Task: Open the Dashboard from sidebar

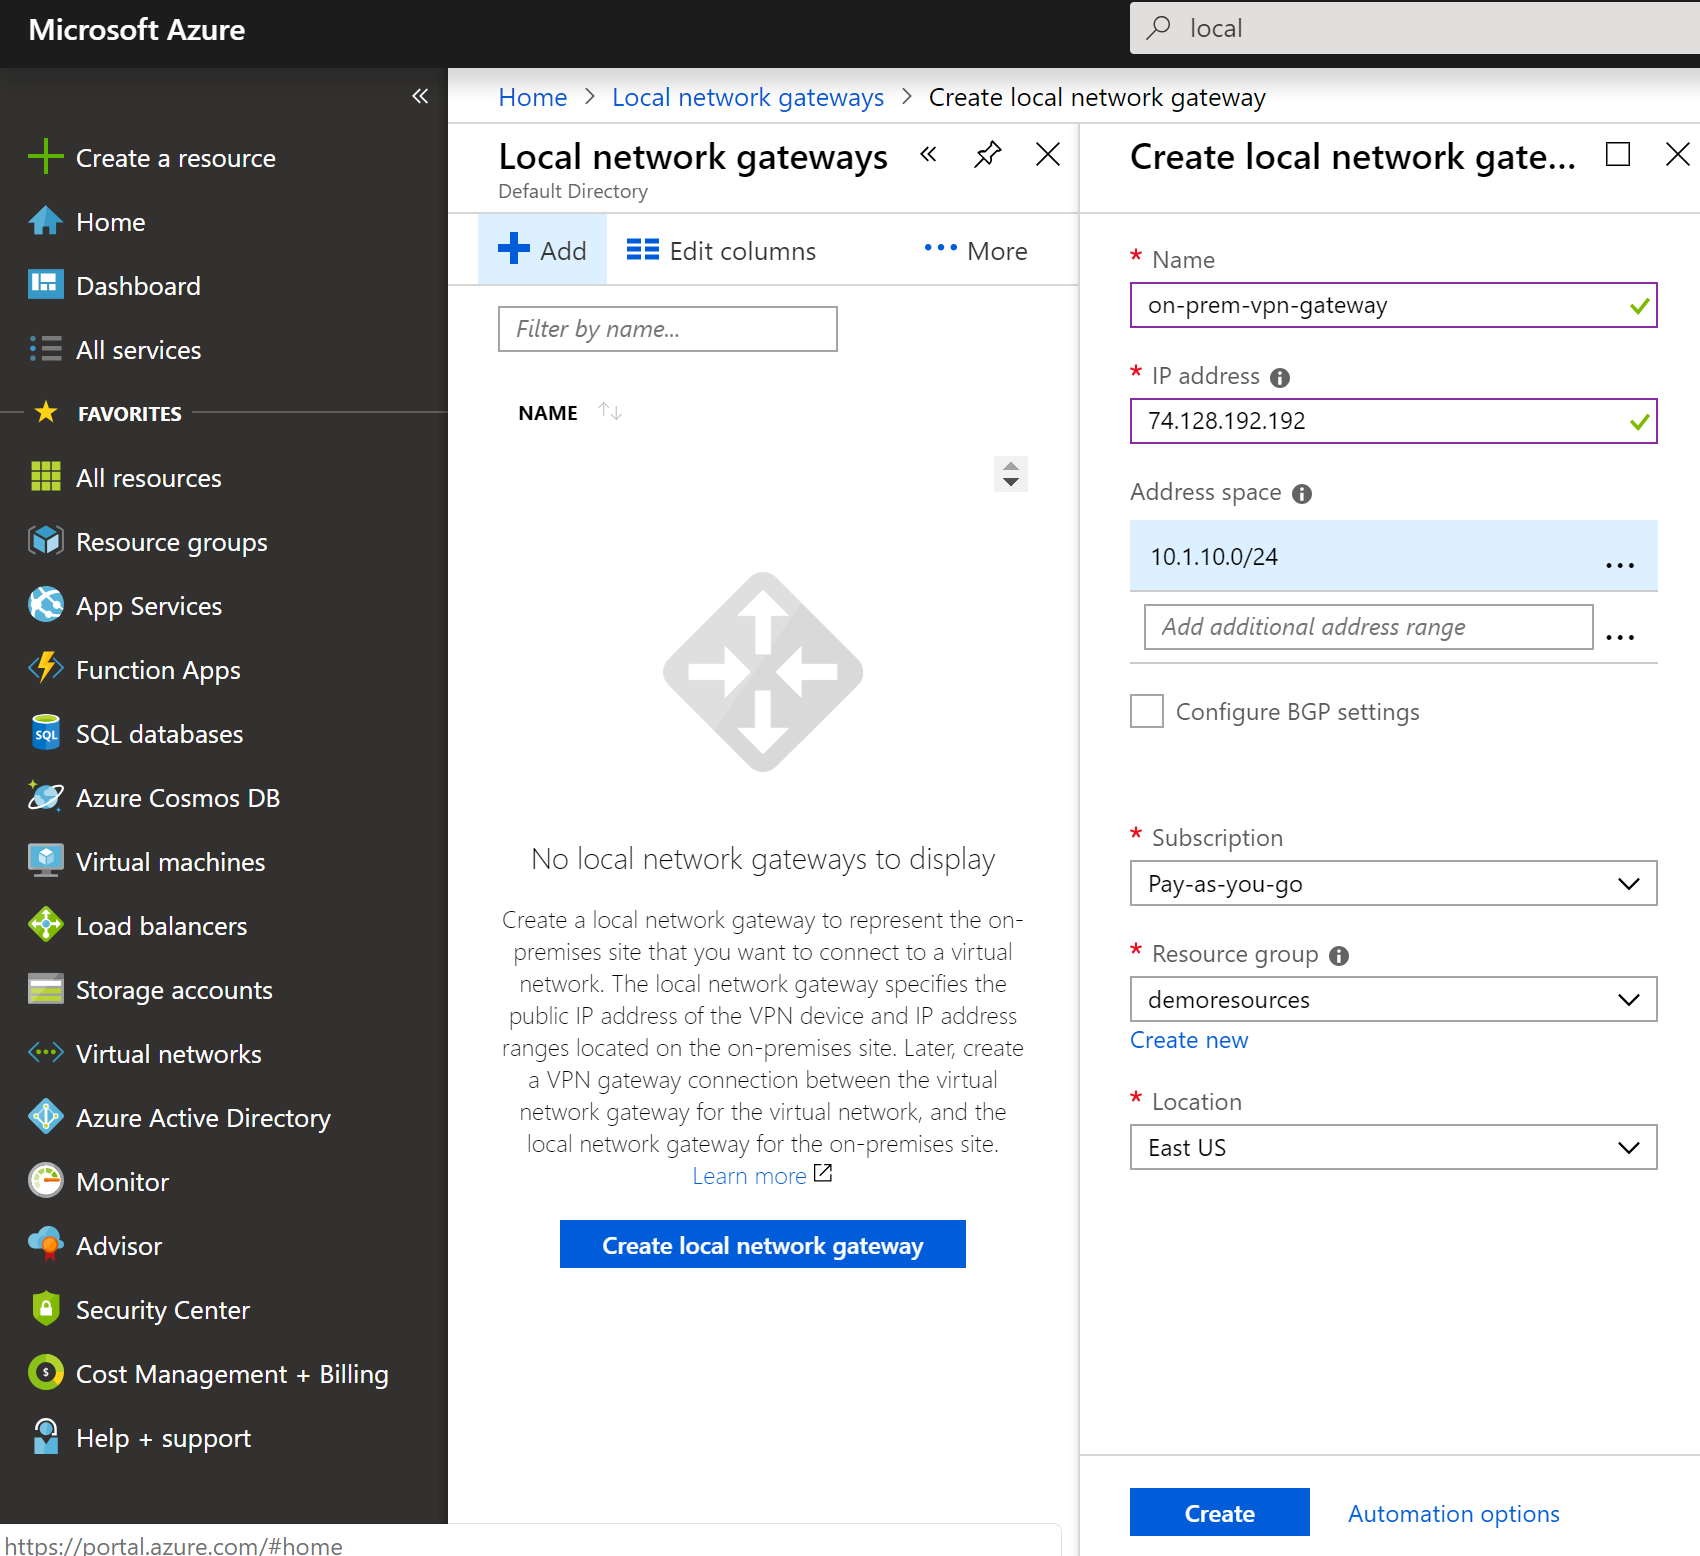Action: (x=138, y=285)
